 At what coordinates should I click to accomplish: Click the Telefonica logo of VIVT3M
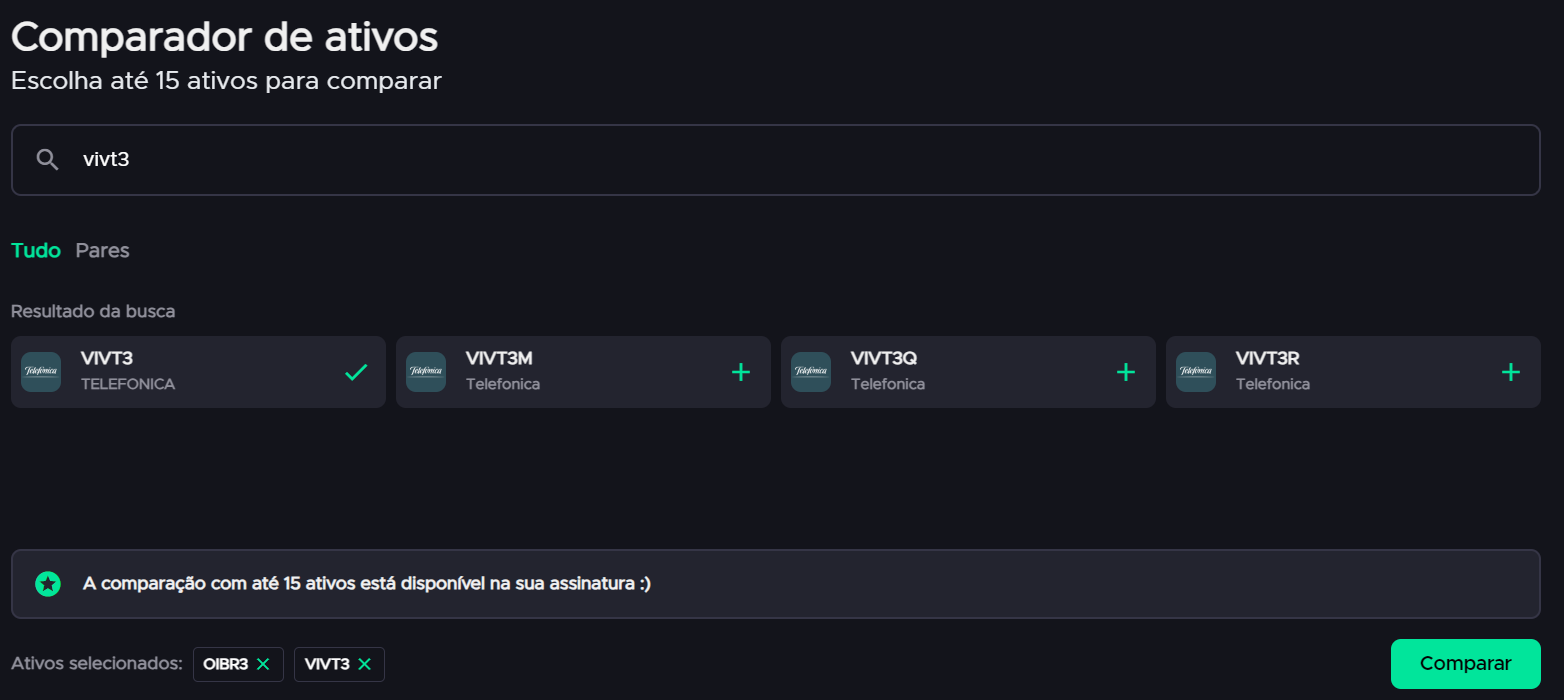(x=426, y=372)
